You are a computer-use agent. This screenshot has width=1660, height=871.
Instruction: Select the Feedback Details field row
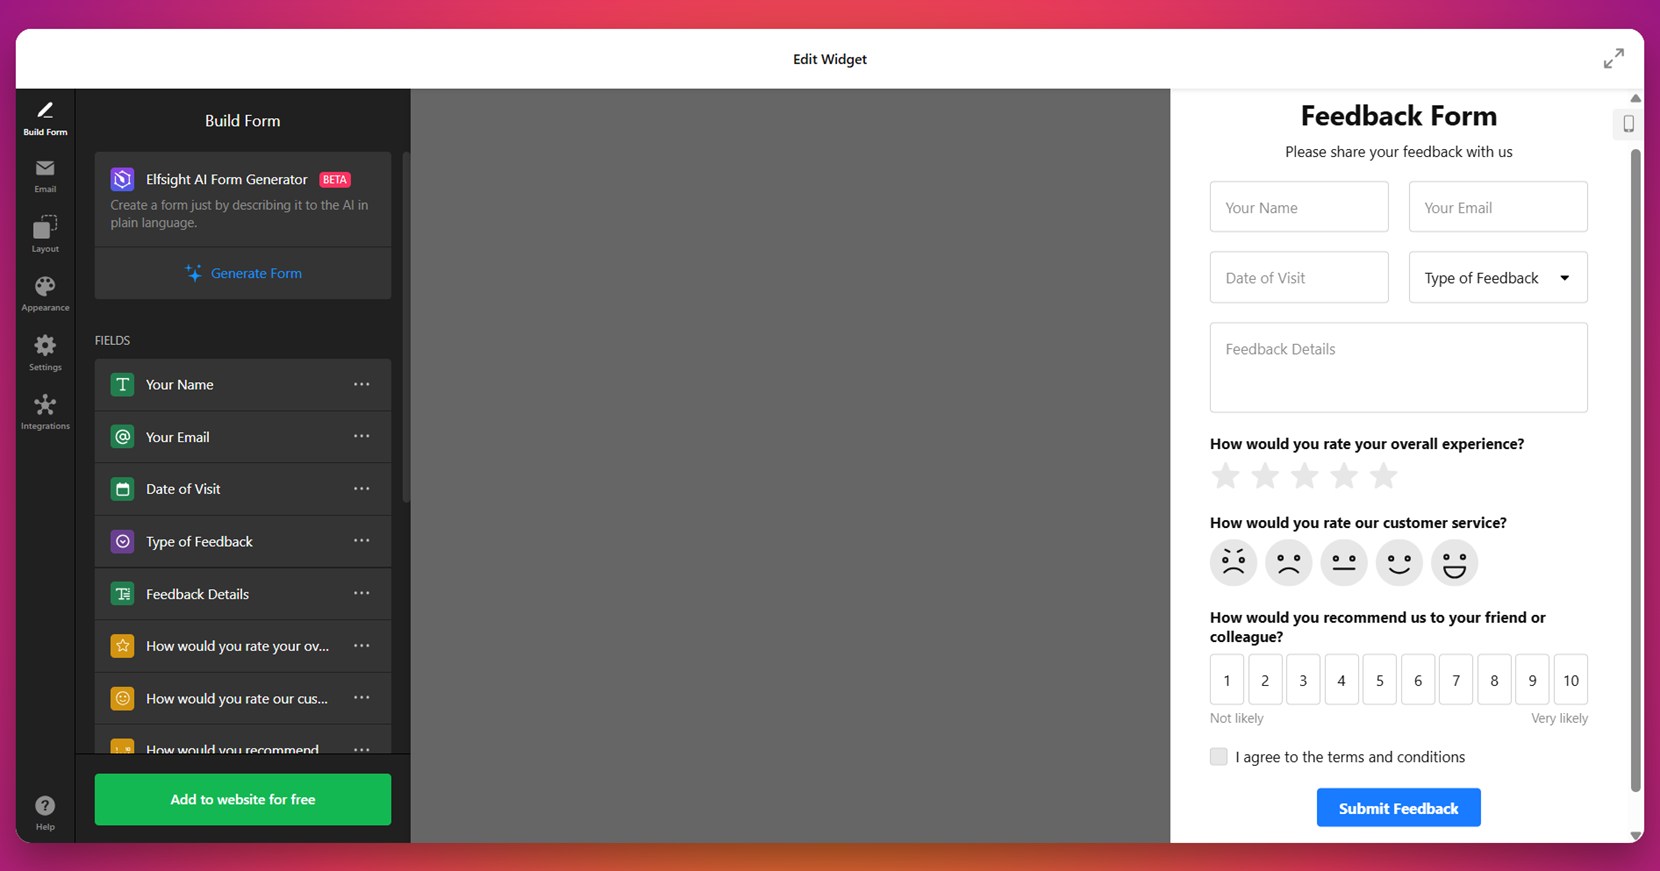tap(243, 594)
